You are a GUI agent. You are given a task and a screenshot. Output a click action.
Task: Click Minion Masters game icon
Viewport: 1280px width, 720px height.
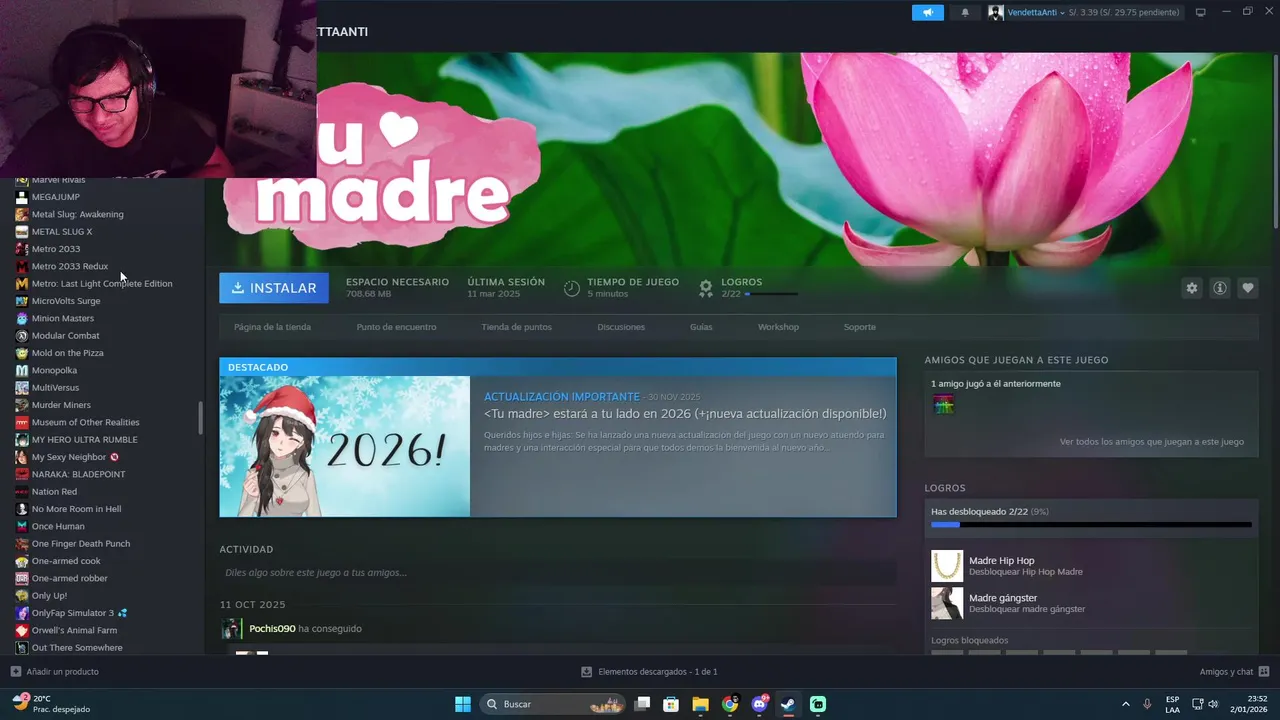tap(22, 318)
